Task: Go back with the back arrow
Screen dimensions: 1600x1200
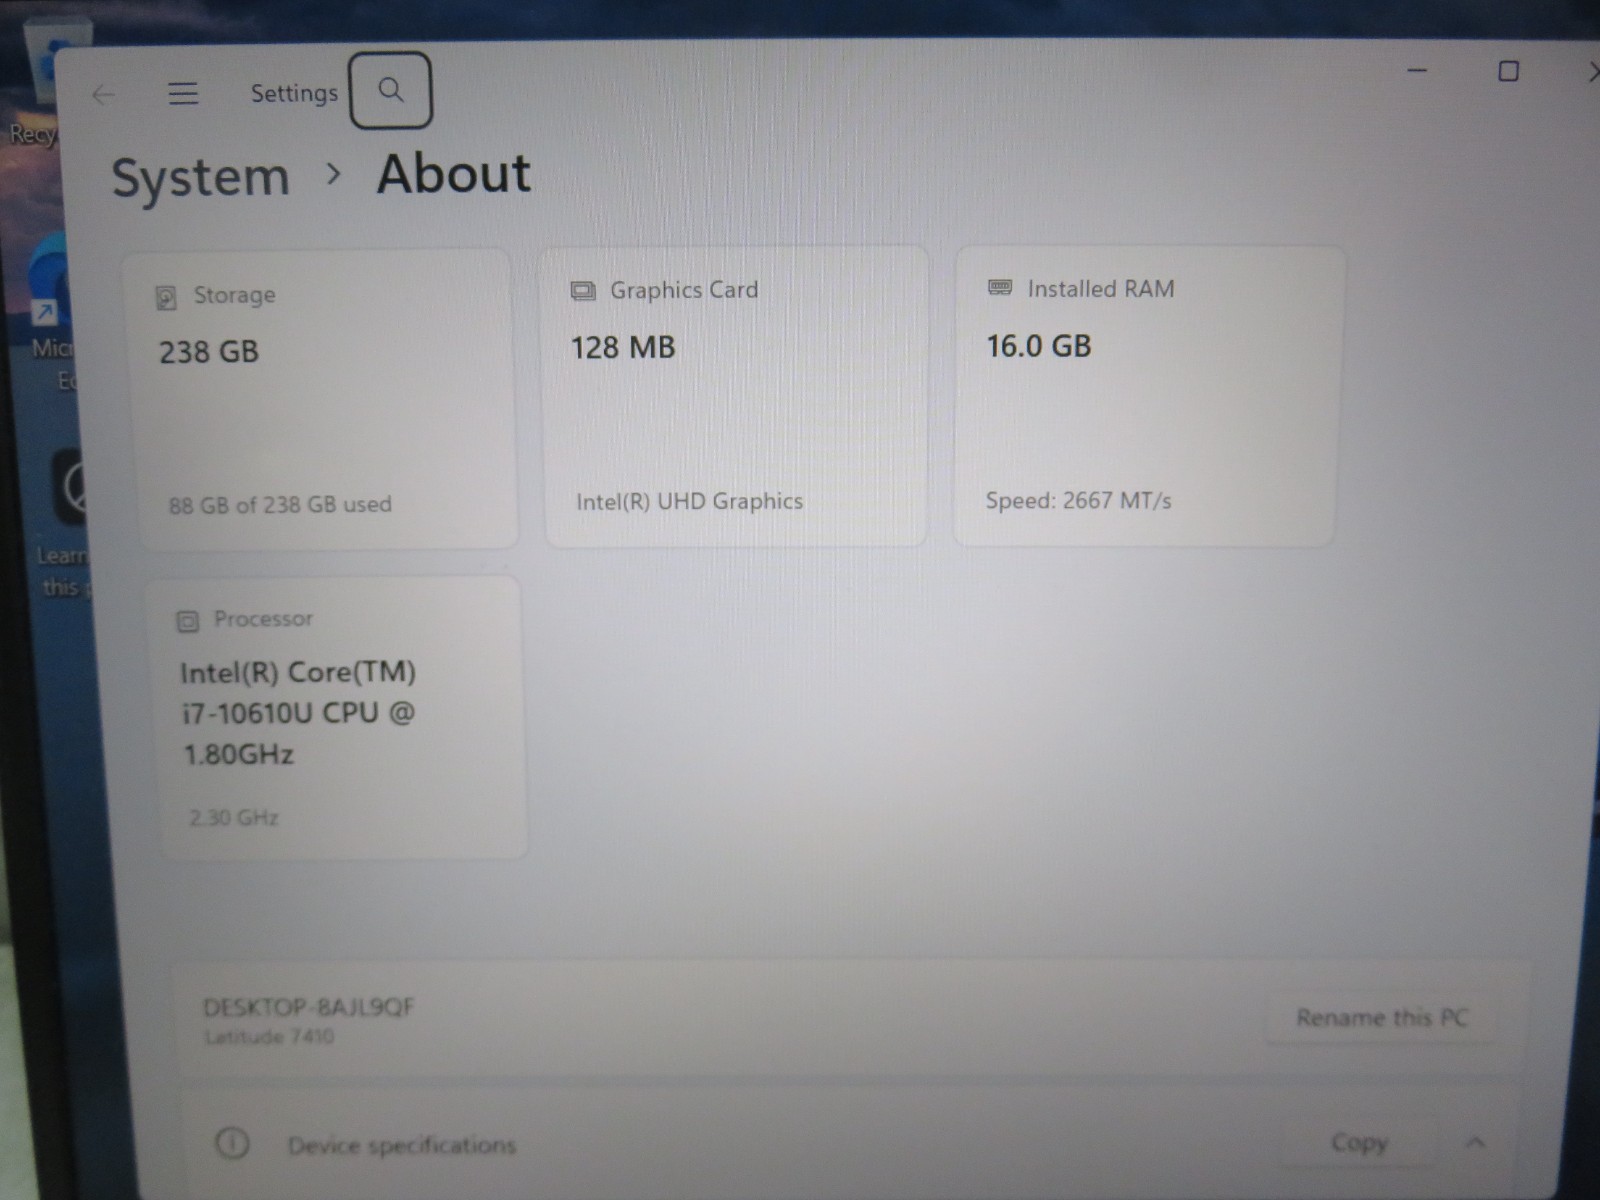Action: [x=103, y=95]
